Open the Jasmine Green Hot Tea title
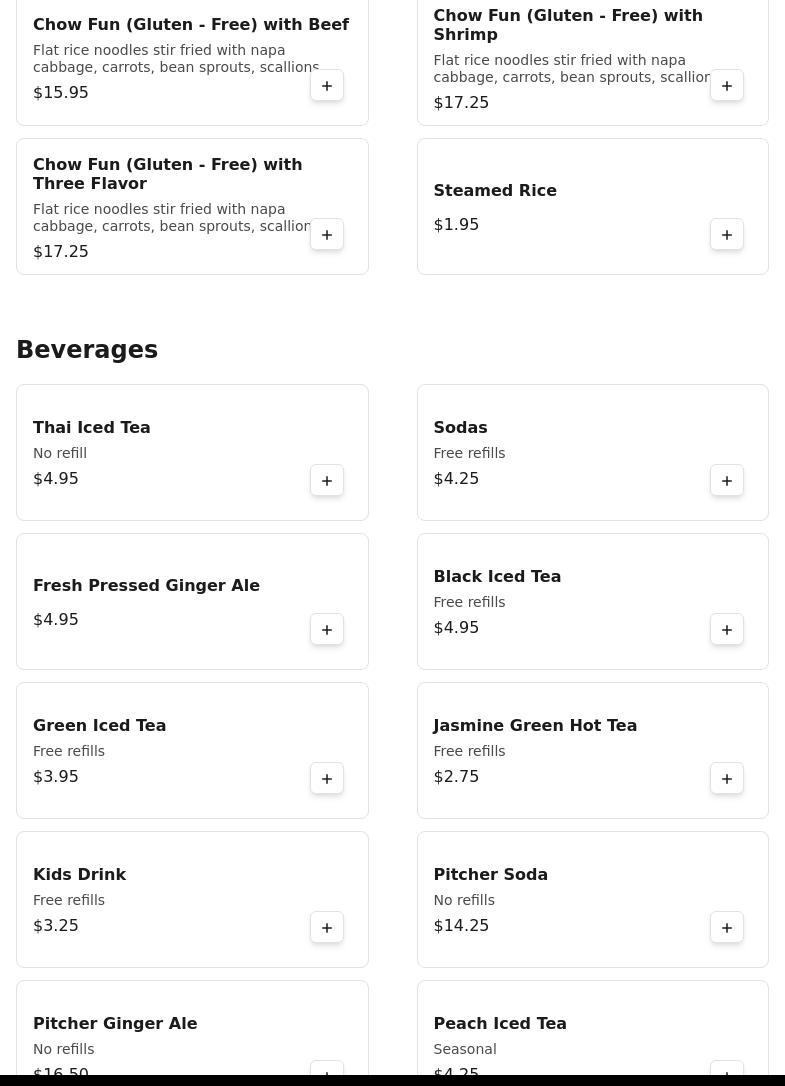This screenshot has height=1086, width=785. coord(535,725)
